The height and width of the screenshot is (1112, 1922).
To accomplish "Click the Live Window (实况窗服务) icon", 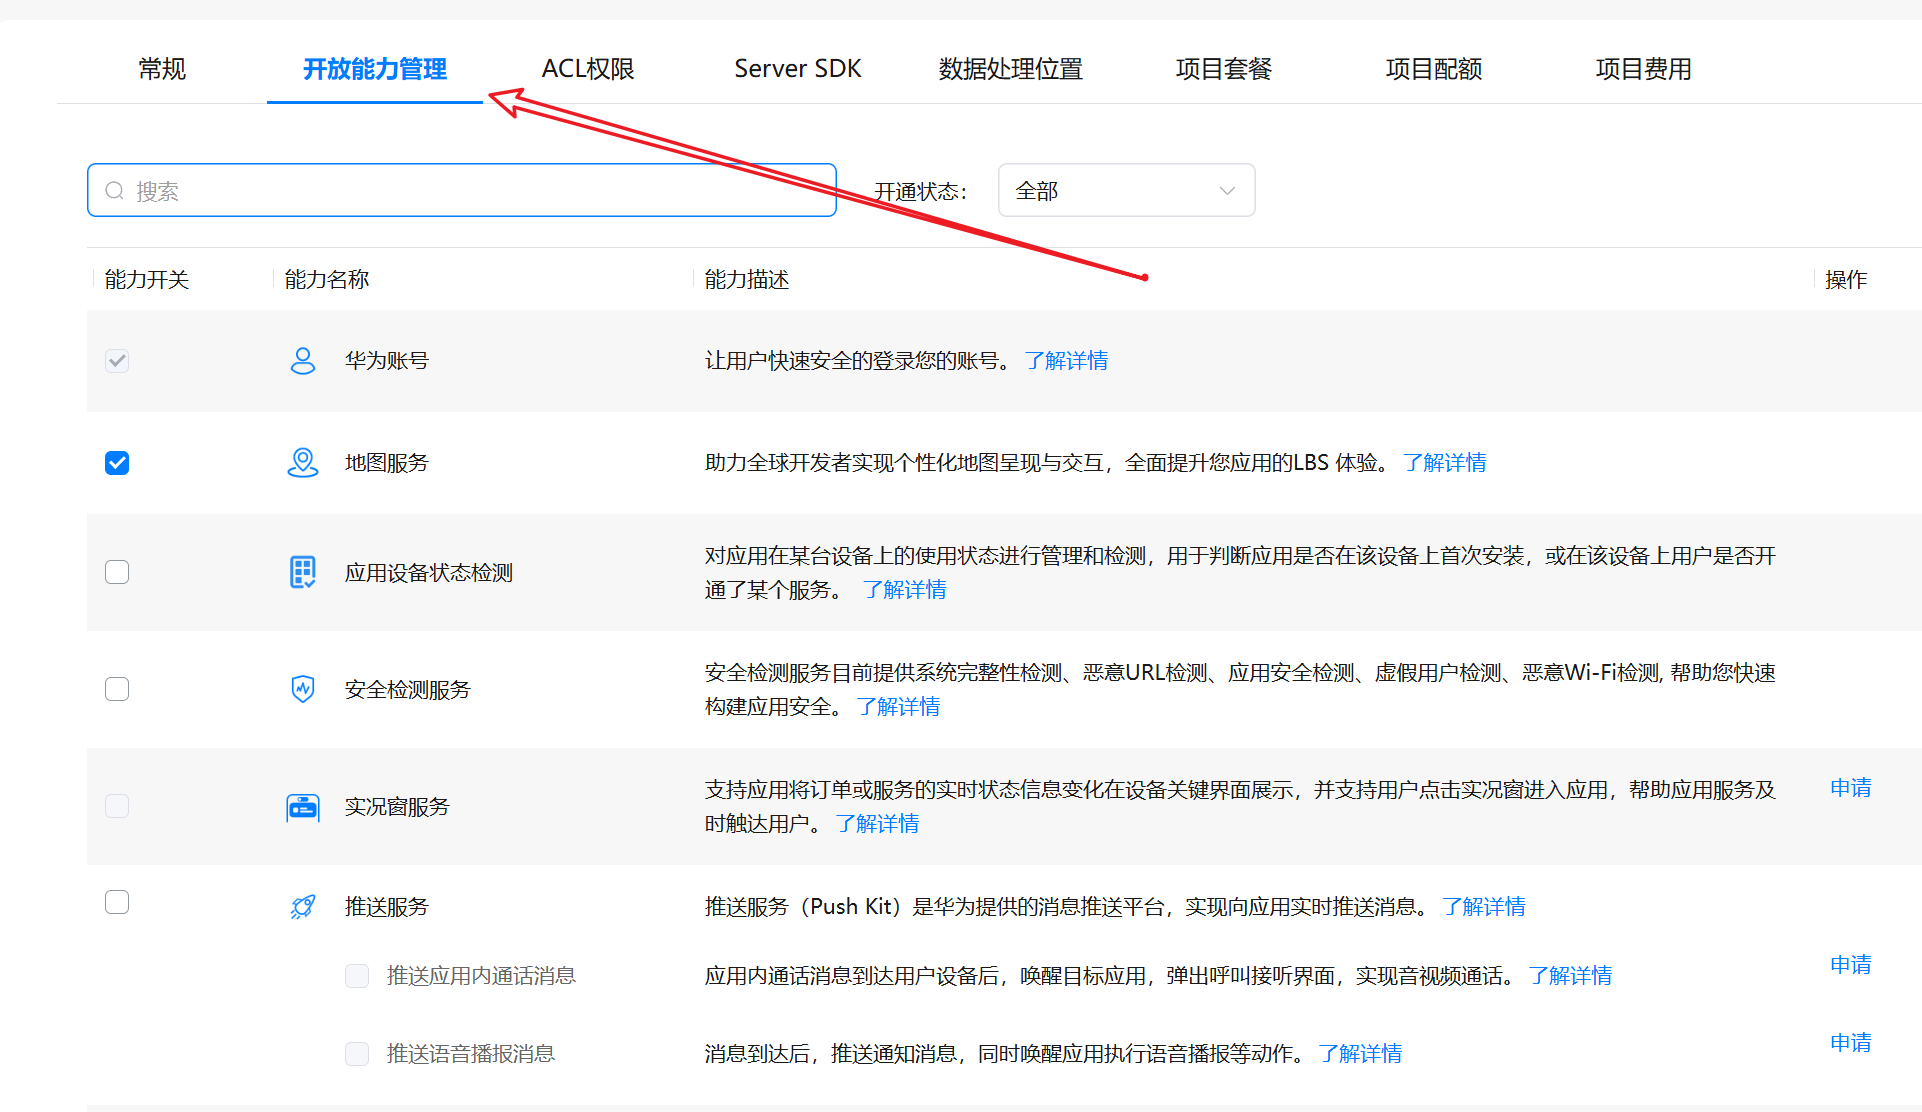I will (x=302, y=806).
